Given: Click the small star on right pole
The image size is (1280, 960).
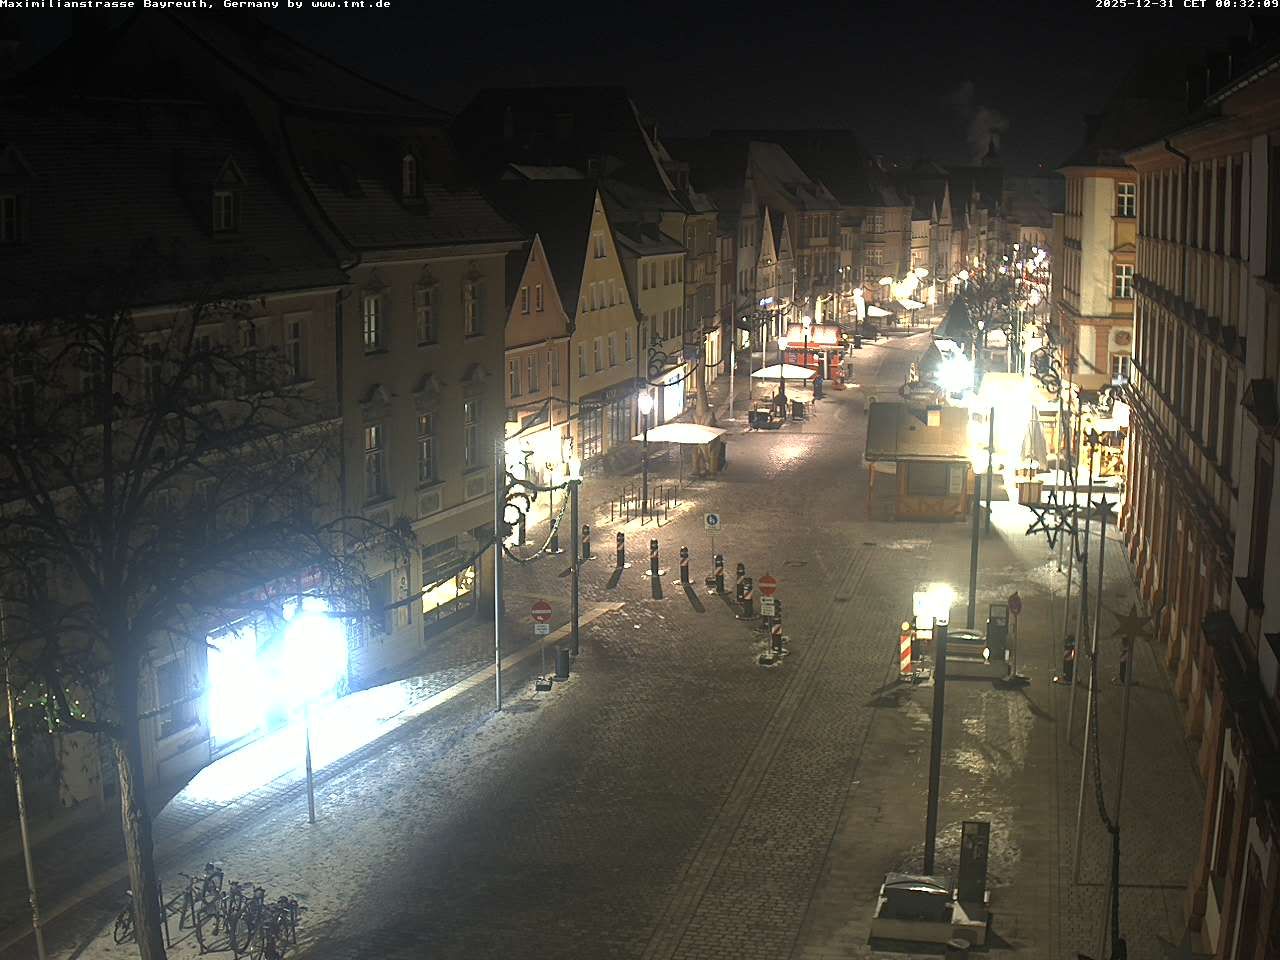Looking at the screenshot, I should [x=1131, y=624].
